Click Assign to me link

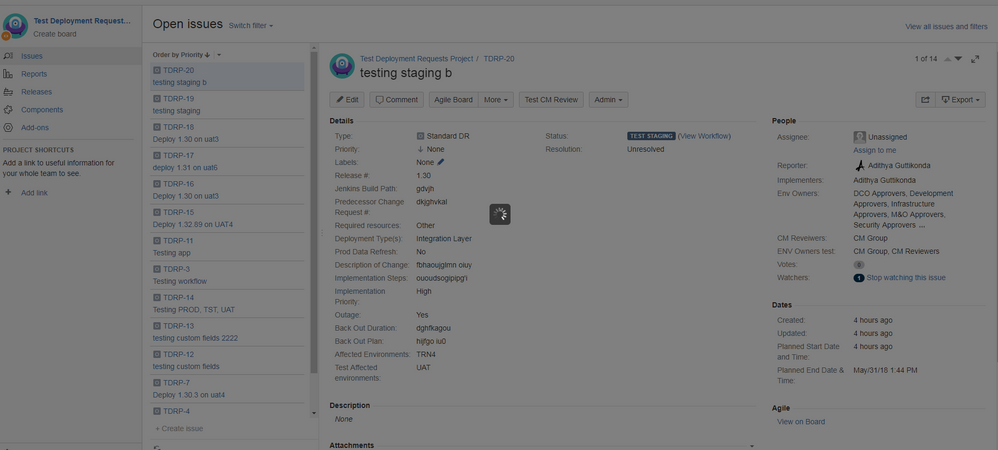(x=875, y=150)
